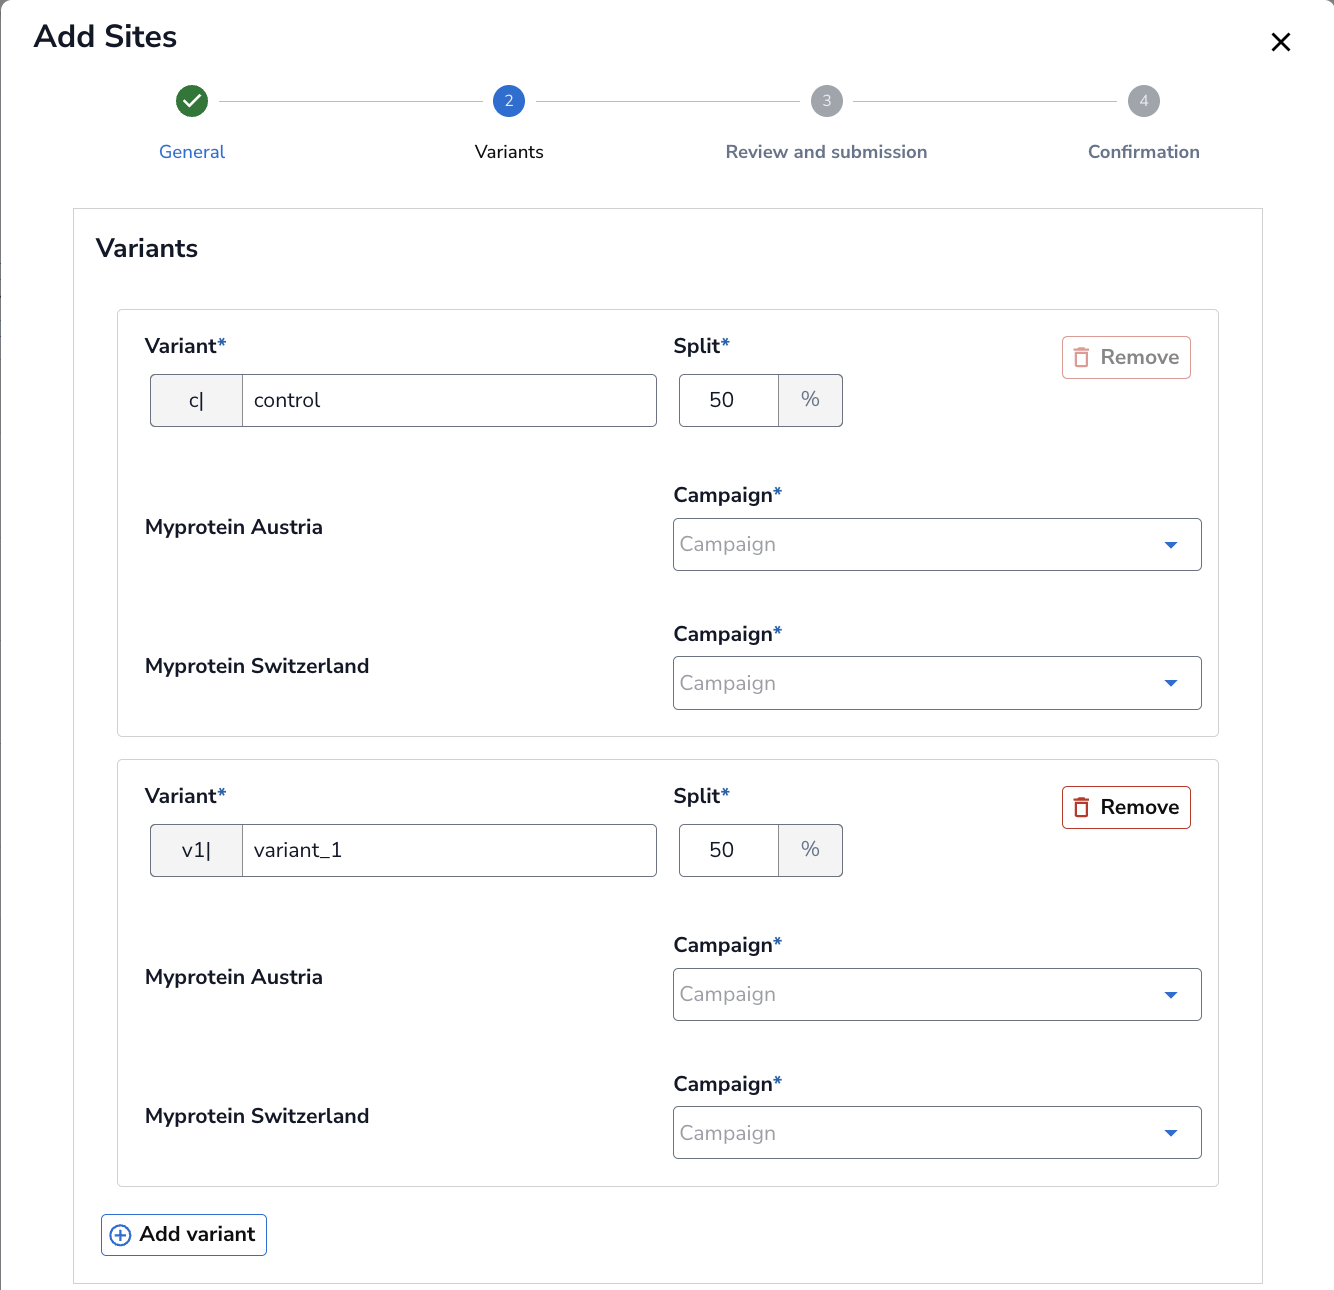This screenshot has width=1334, height=1290.
Task: Remove the control variant
Action: click(1126, 358)
